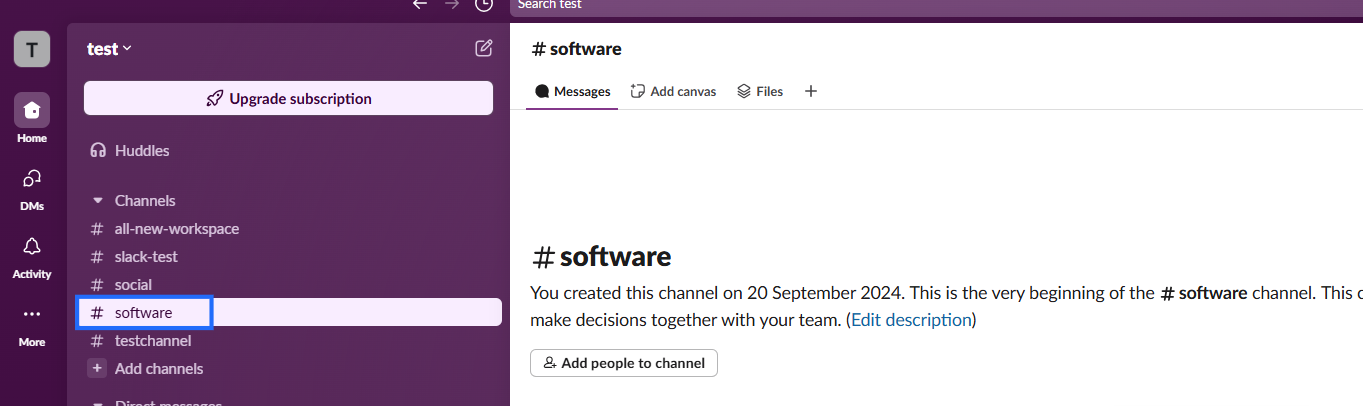1363x406 pixels.
Task: Open the More sidebar menu
Action: pyautogui.click(x=32, y=324)
